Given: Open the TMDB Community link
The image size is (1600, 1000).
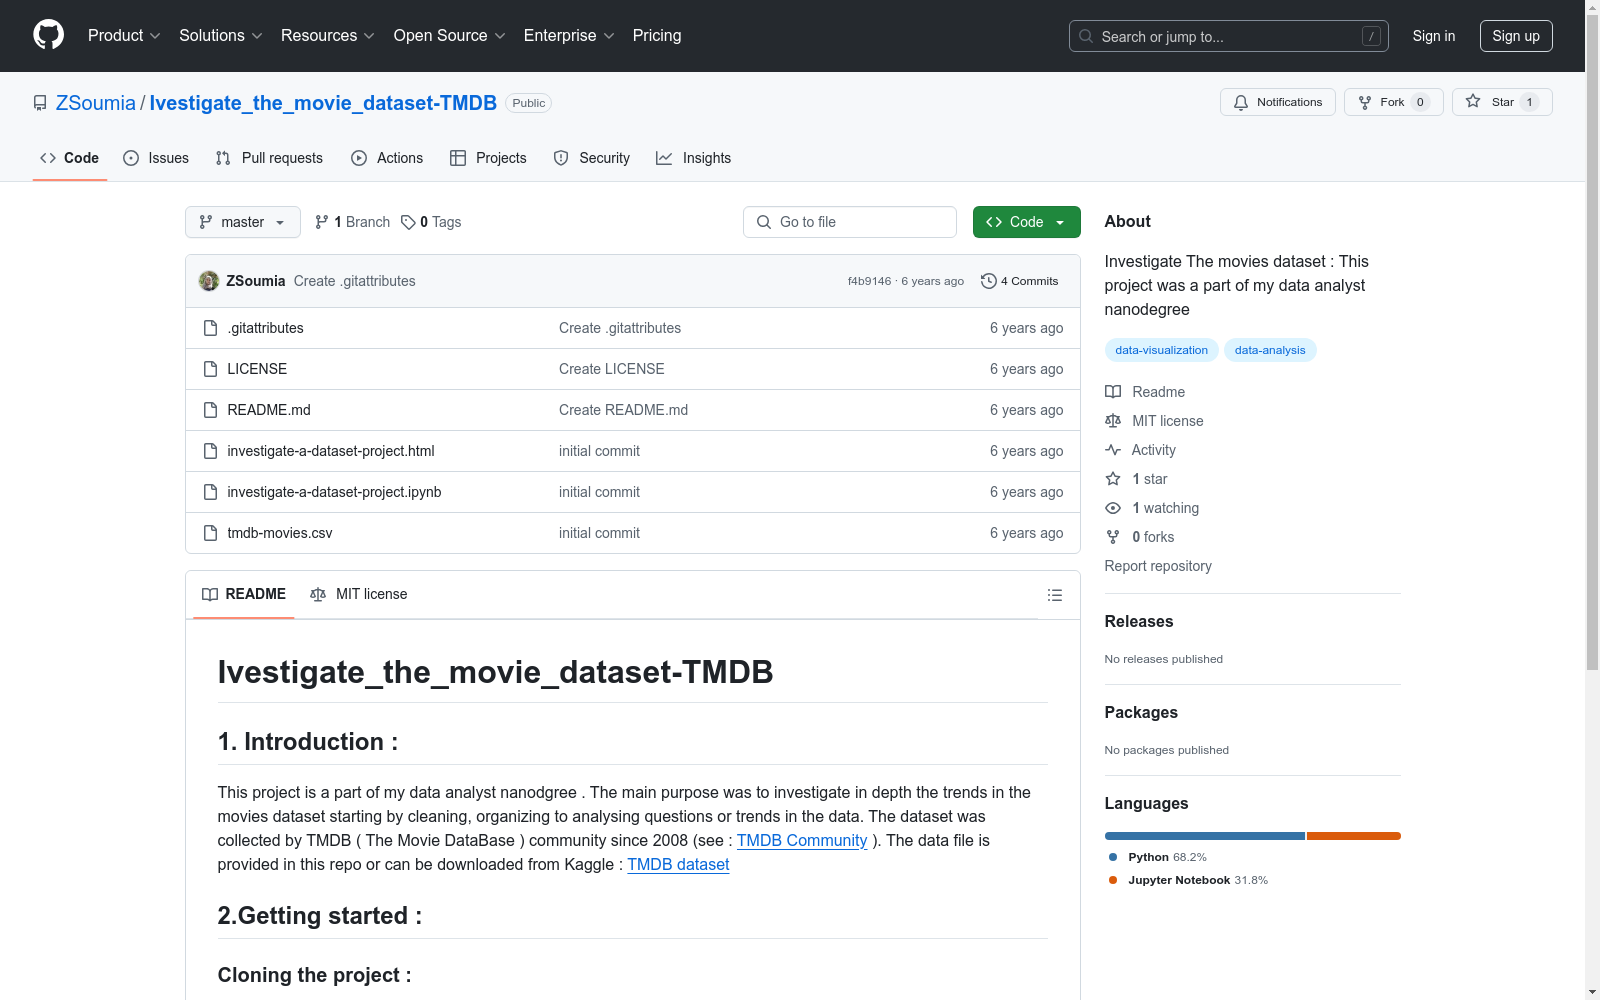Looking at the screenshot, I should [x=802, y=840].
